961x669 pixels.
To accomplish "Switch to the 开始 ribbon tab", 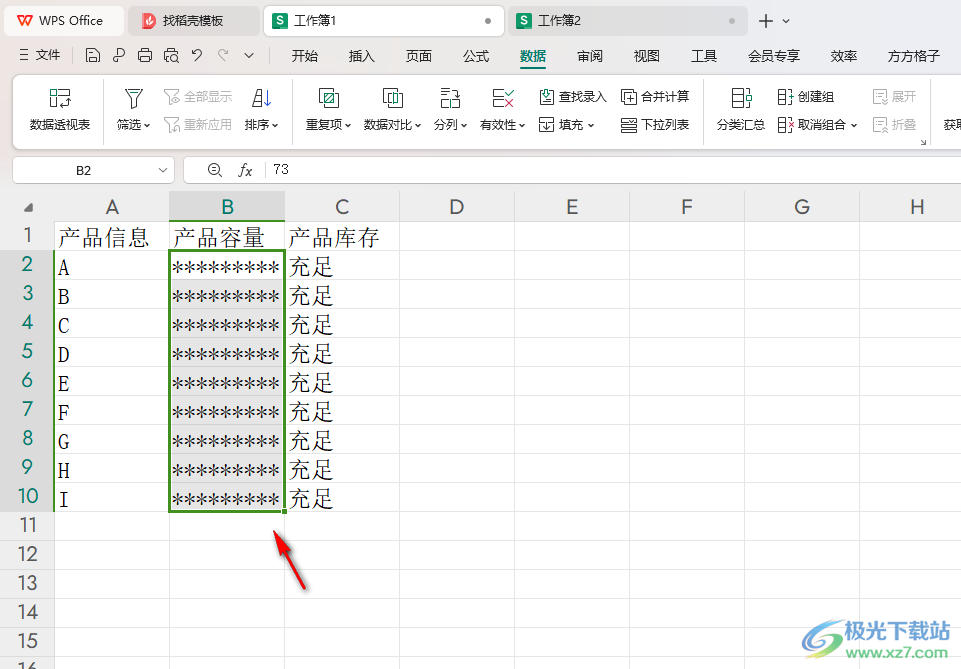I will (x=305, y=56).
